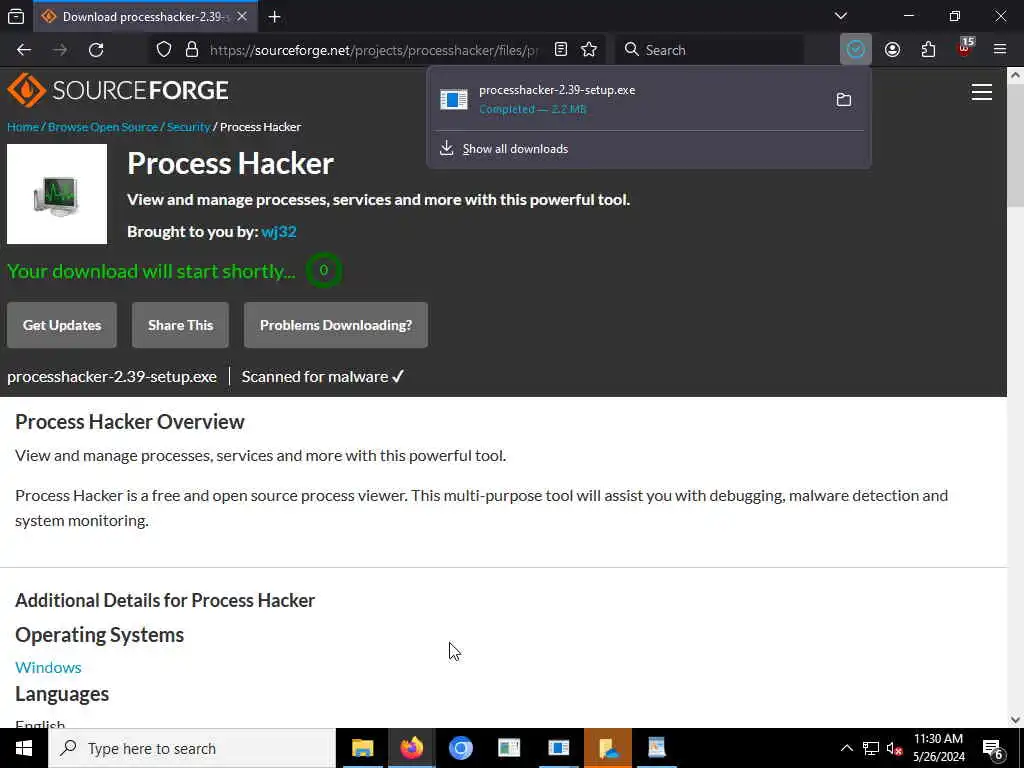The width and height of the screenshot is (1024, 768).
Task: Click the SourceForge logo
Action: 118,90
